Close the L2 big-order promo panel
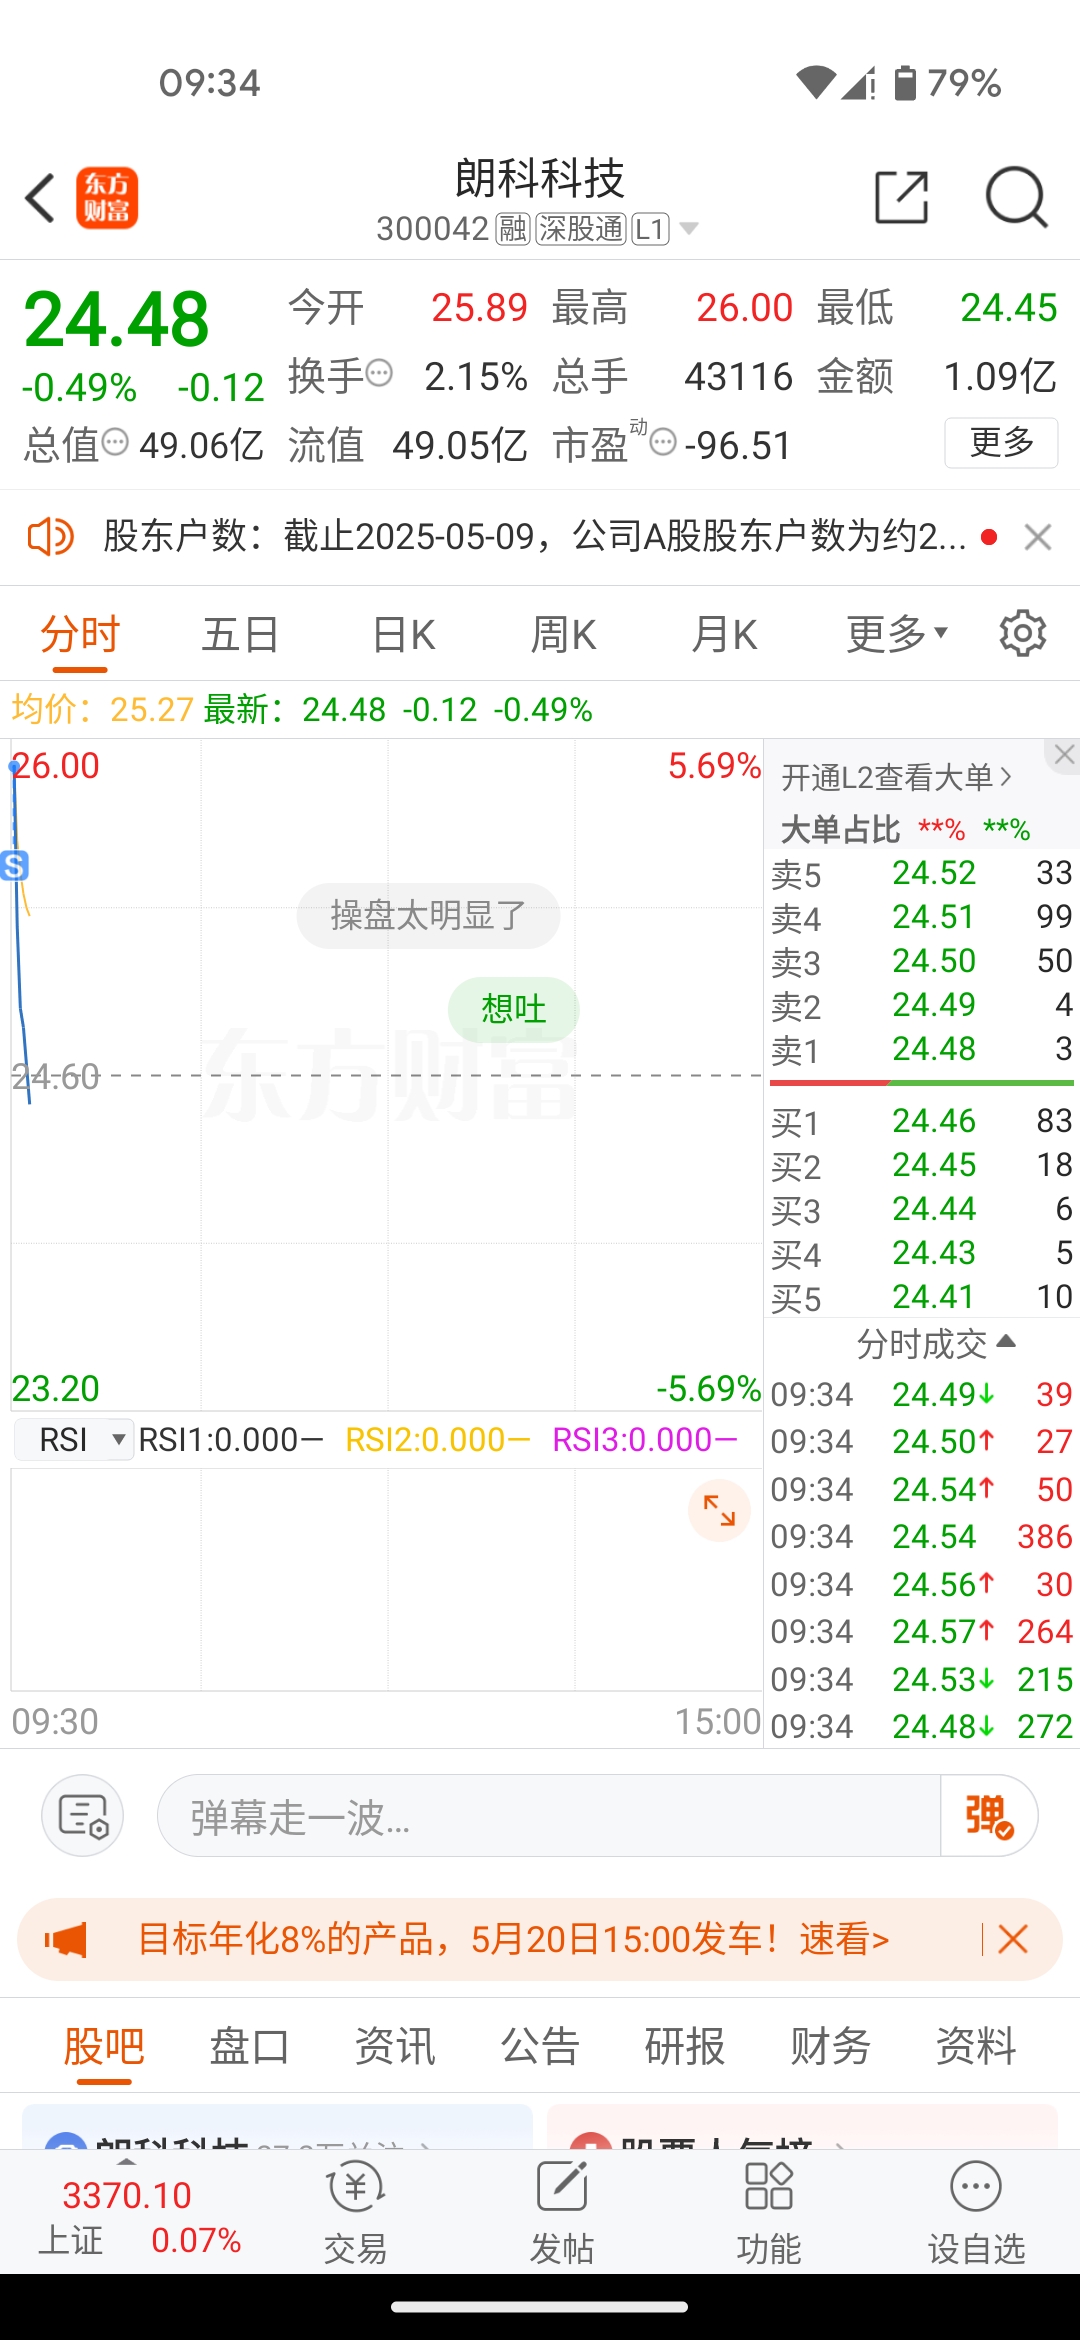Screen dimensions: 1080x2340 point(1064,755)
